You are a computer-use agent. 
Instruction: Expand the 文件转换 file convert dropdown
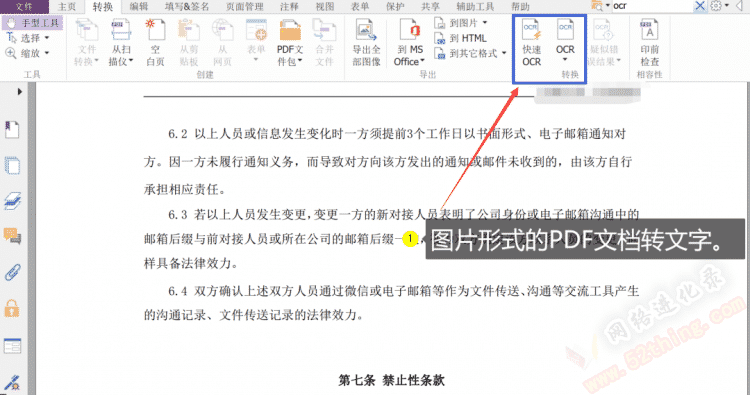(x=97, y=61)
